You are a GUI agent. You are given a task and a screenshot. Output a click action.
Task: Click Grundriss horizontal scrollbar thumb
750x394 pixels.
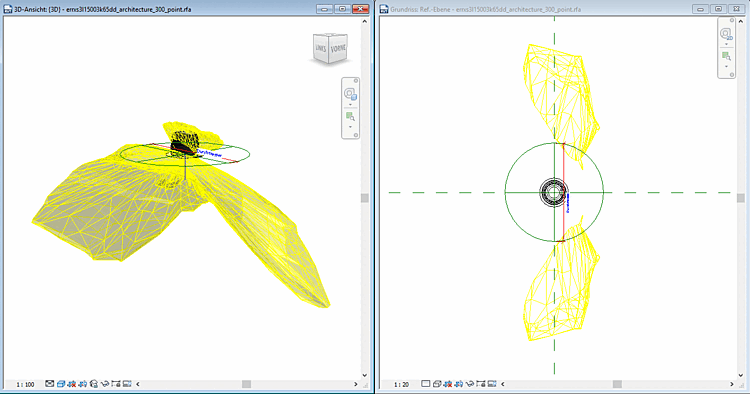click(618, 384)
